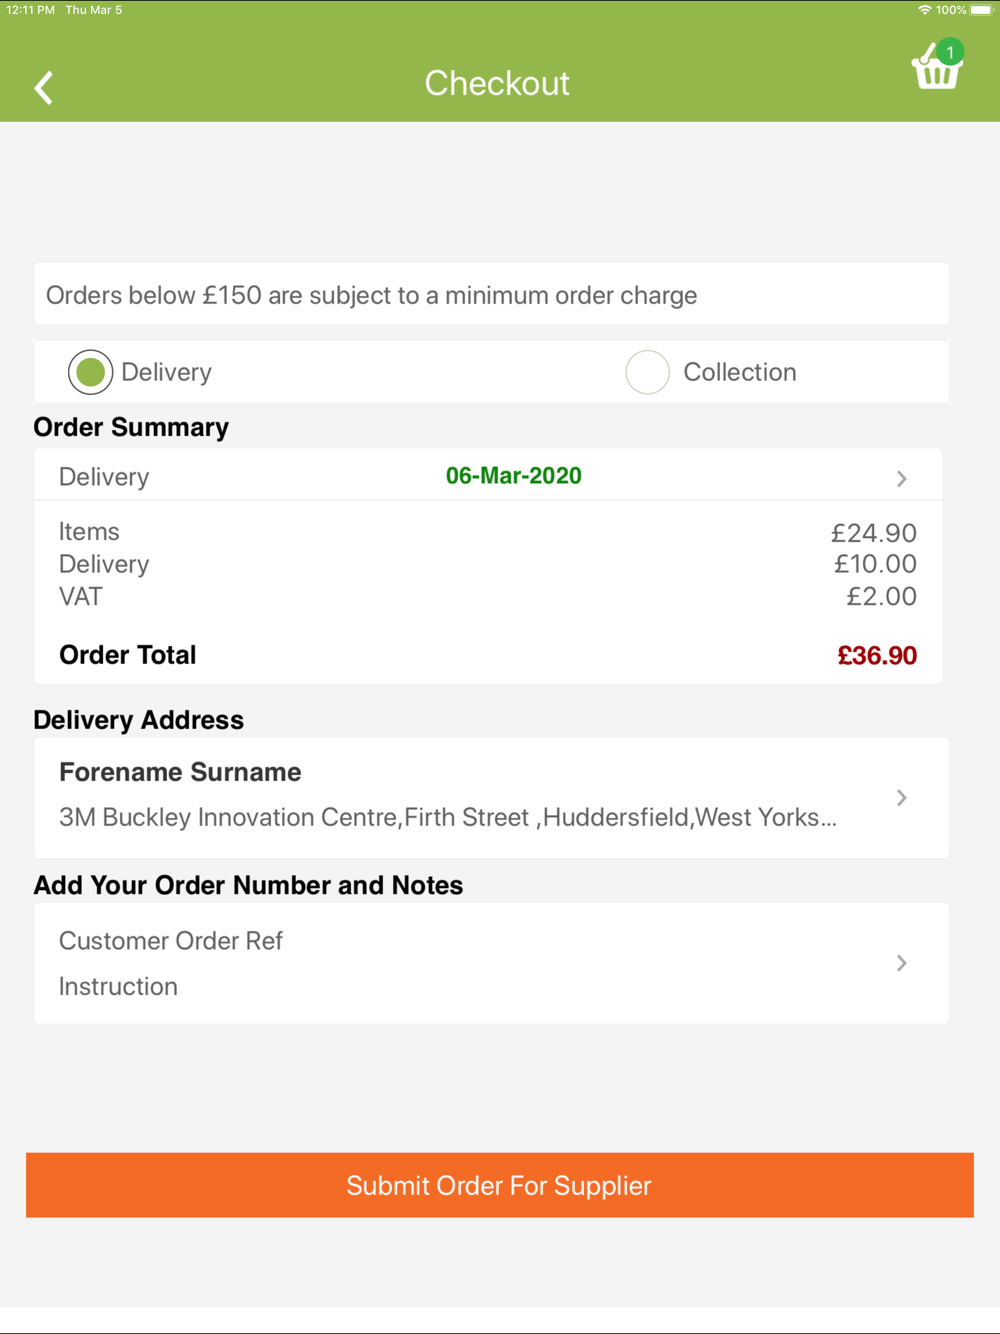This screenshot has width=1000, height=1334.
Task: Change the 06-Mar-2020 delivery date
Action: click(513, 476)
